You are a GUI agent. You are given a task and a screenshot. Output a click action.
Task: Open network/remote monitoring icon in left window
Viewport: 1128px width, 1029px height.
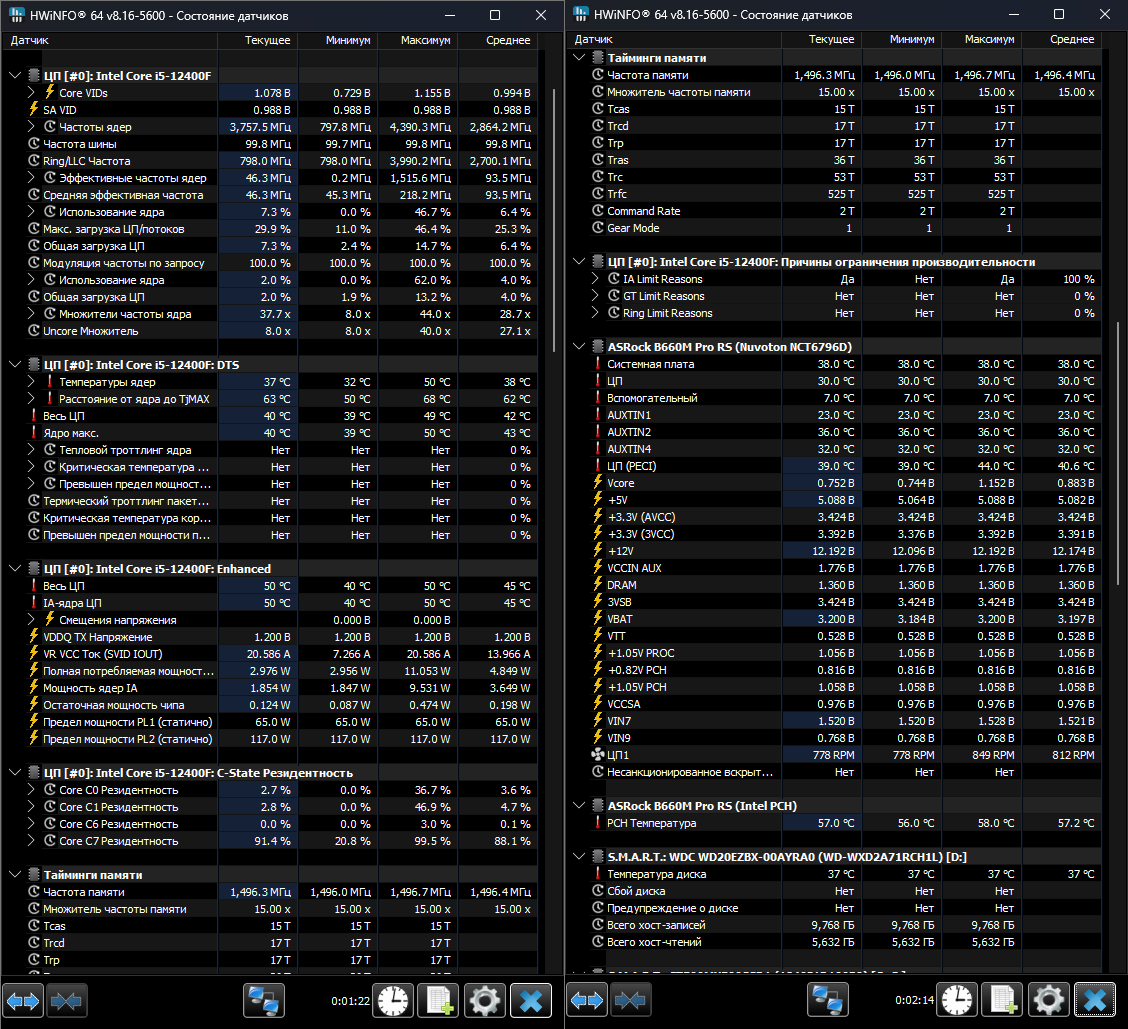[x=264, y=1001]
